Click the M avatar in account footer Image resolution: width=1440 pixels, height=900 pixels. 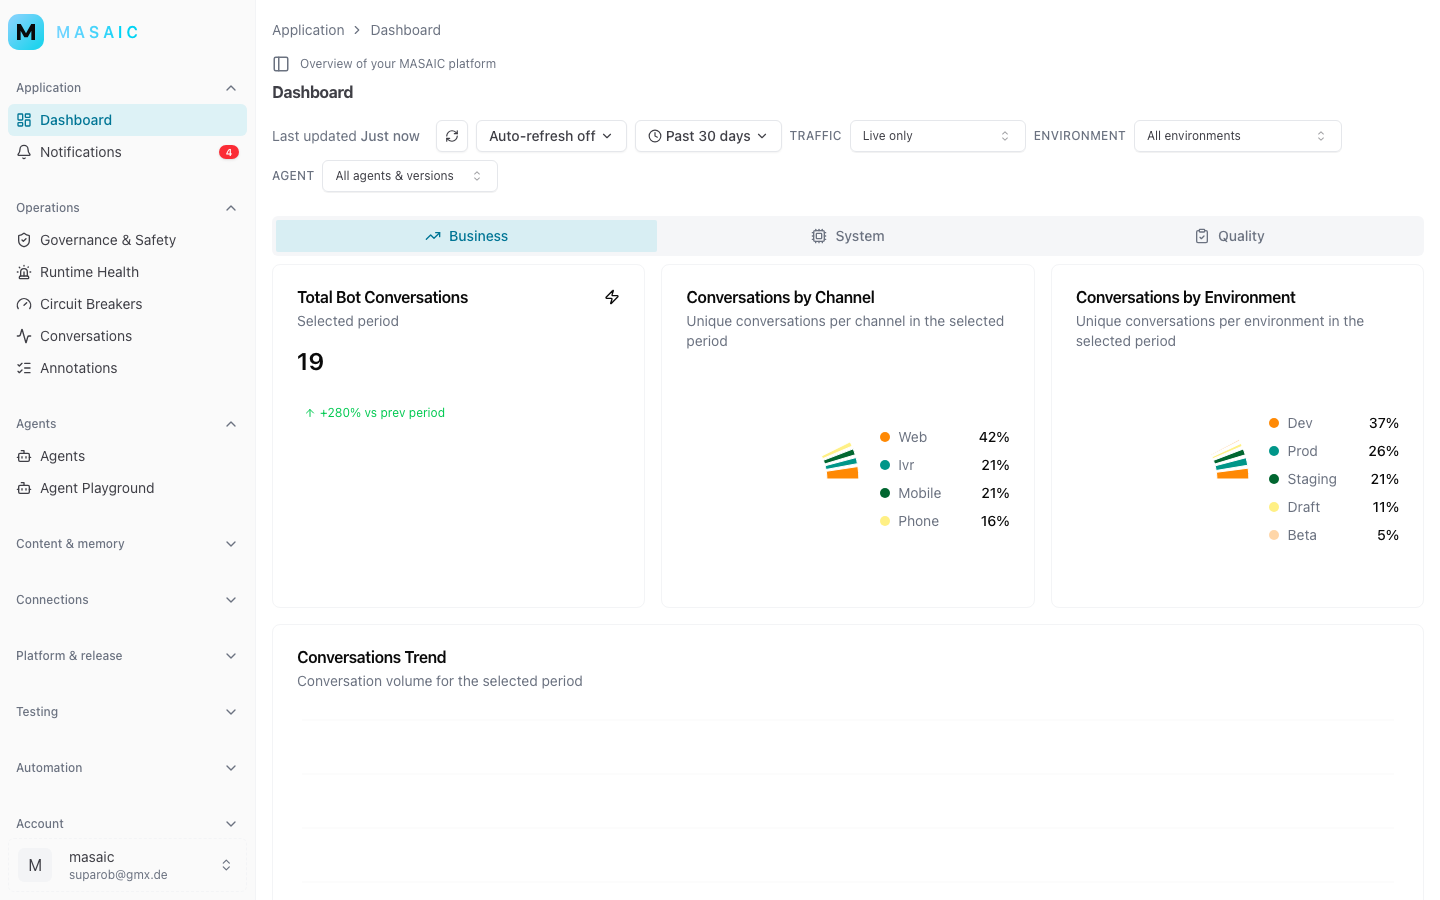(35, 865)
